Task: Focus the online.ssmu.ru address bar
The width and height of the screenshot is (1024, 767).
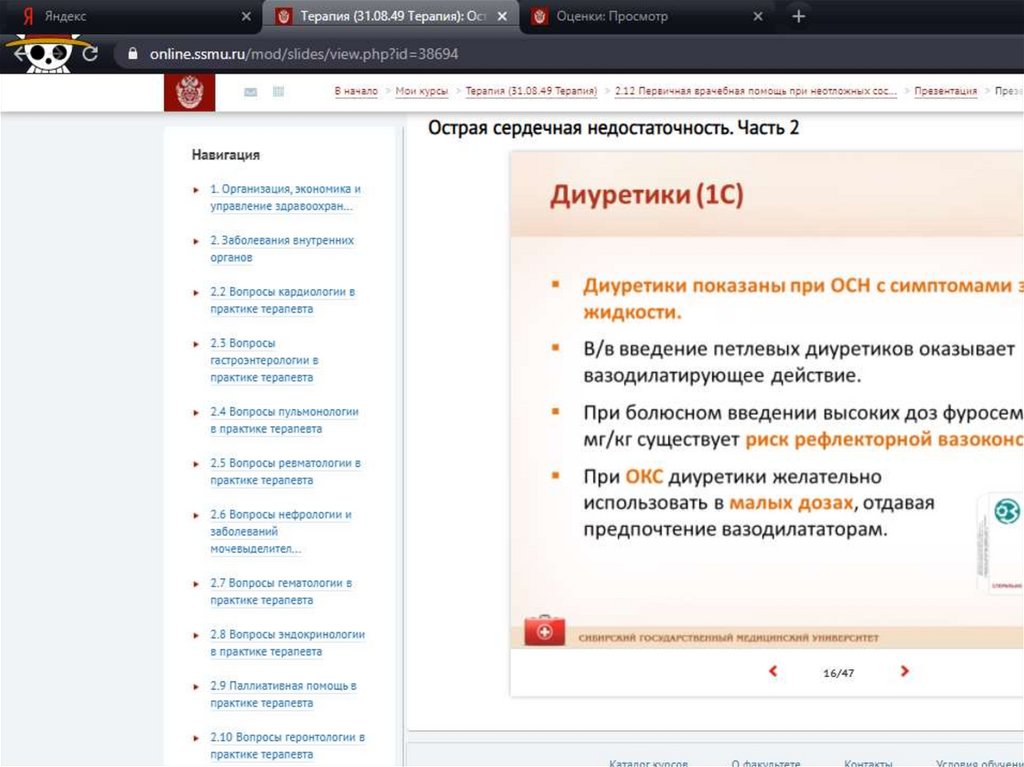Action: coord(304,54)
